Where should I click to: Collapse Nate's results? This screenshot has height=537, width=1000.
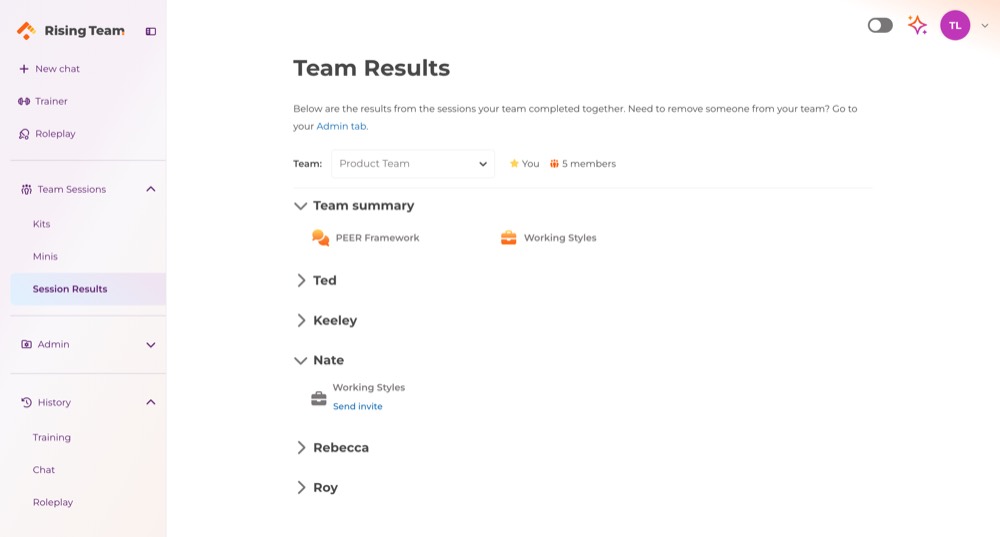pyautogui.click(x=300, y=361)
